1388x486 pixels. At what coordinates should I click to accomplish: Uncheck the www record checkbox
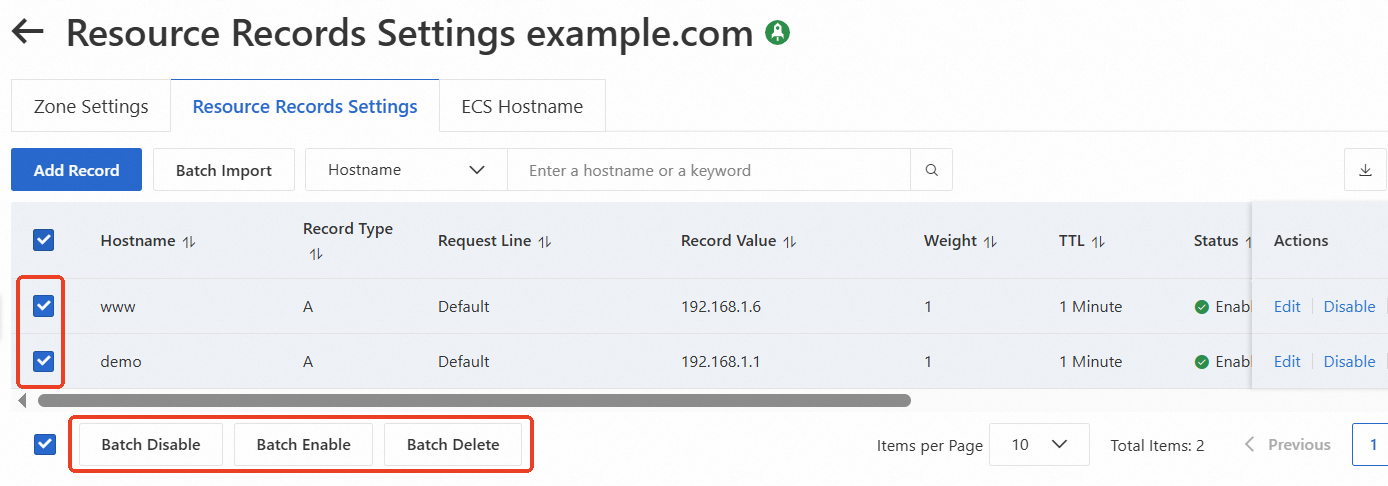(44, 306)
